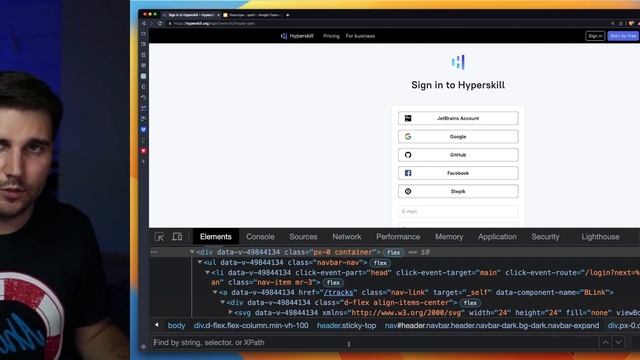The image size is (640, 360).
Task: Activate the DevTools element picker icon
Action: pyautogui.click(x=159, y=237)
